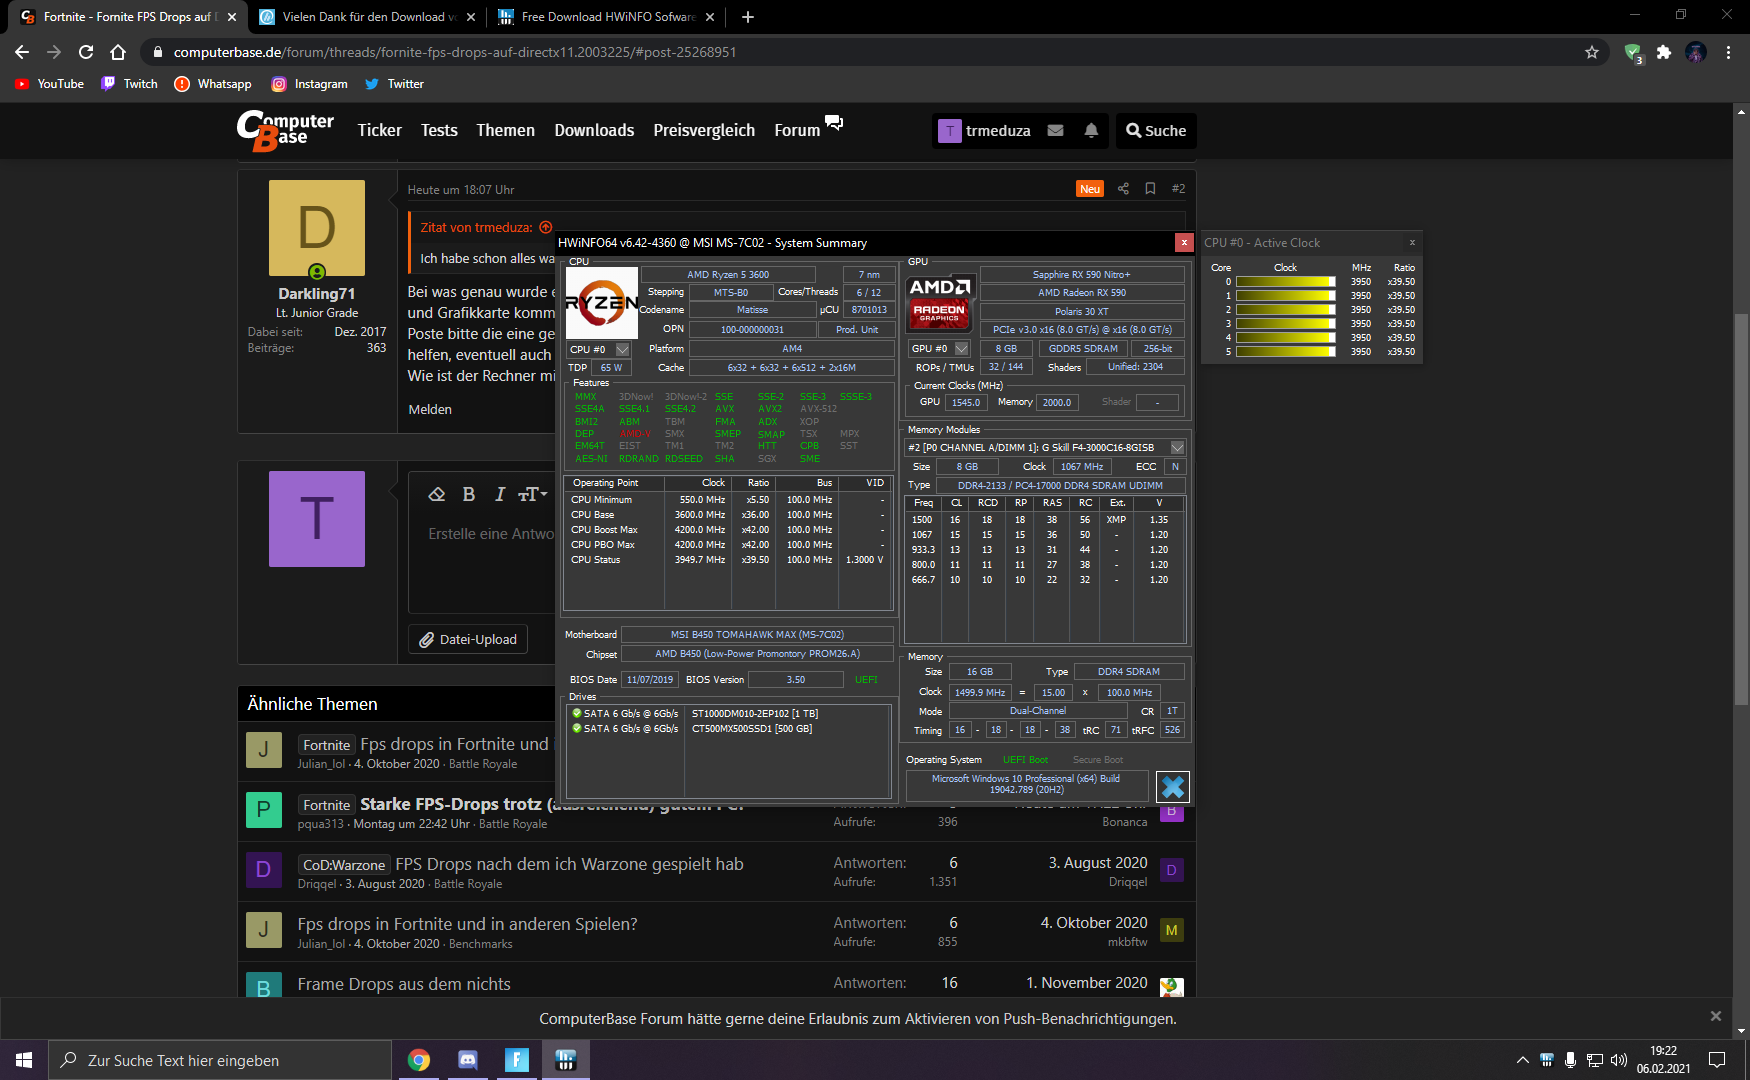Screen dimensions: 1750x1080
Task: Dismiss the push notification permission banner
Action: (1716, 1016)
